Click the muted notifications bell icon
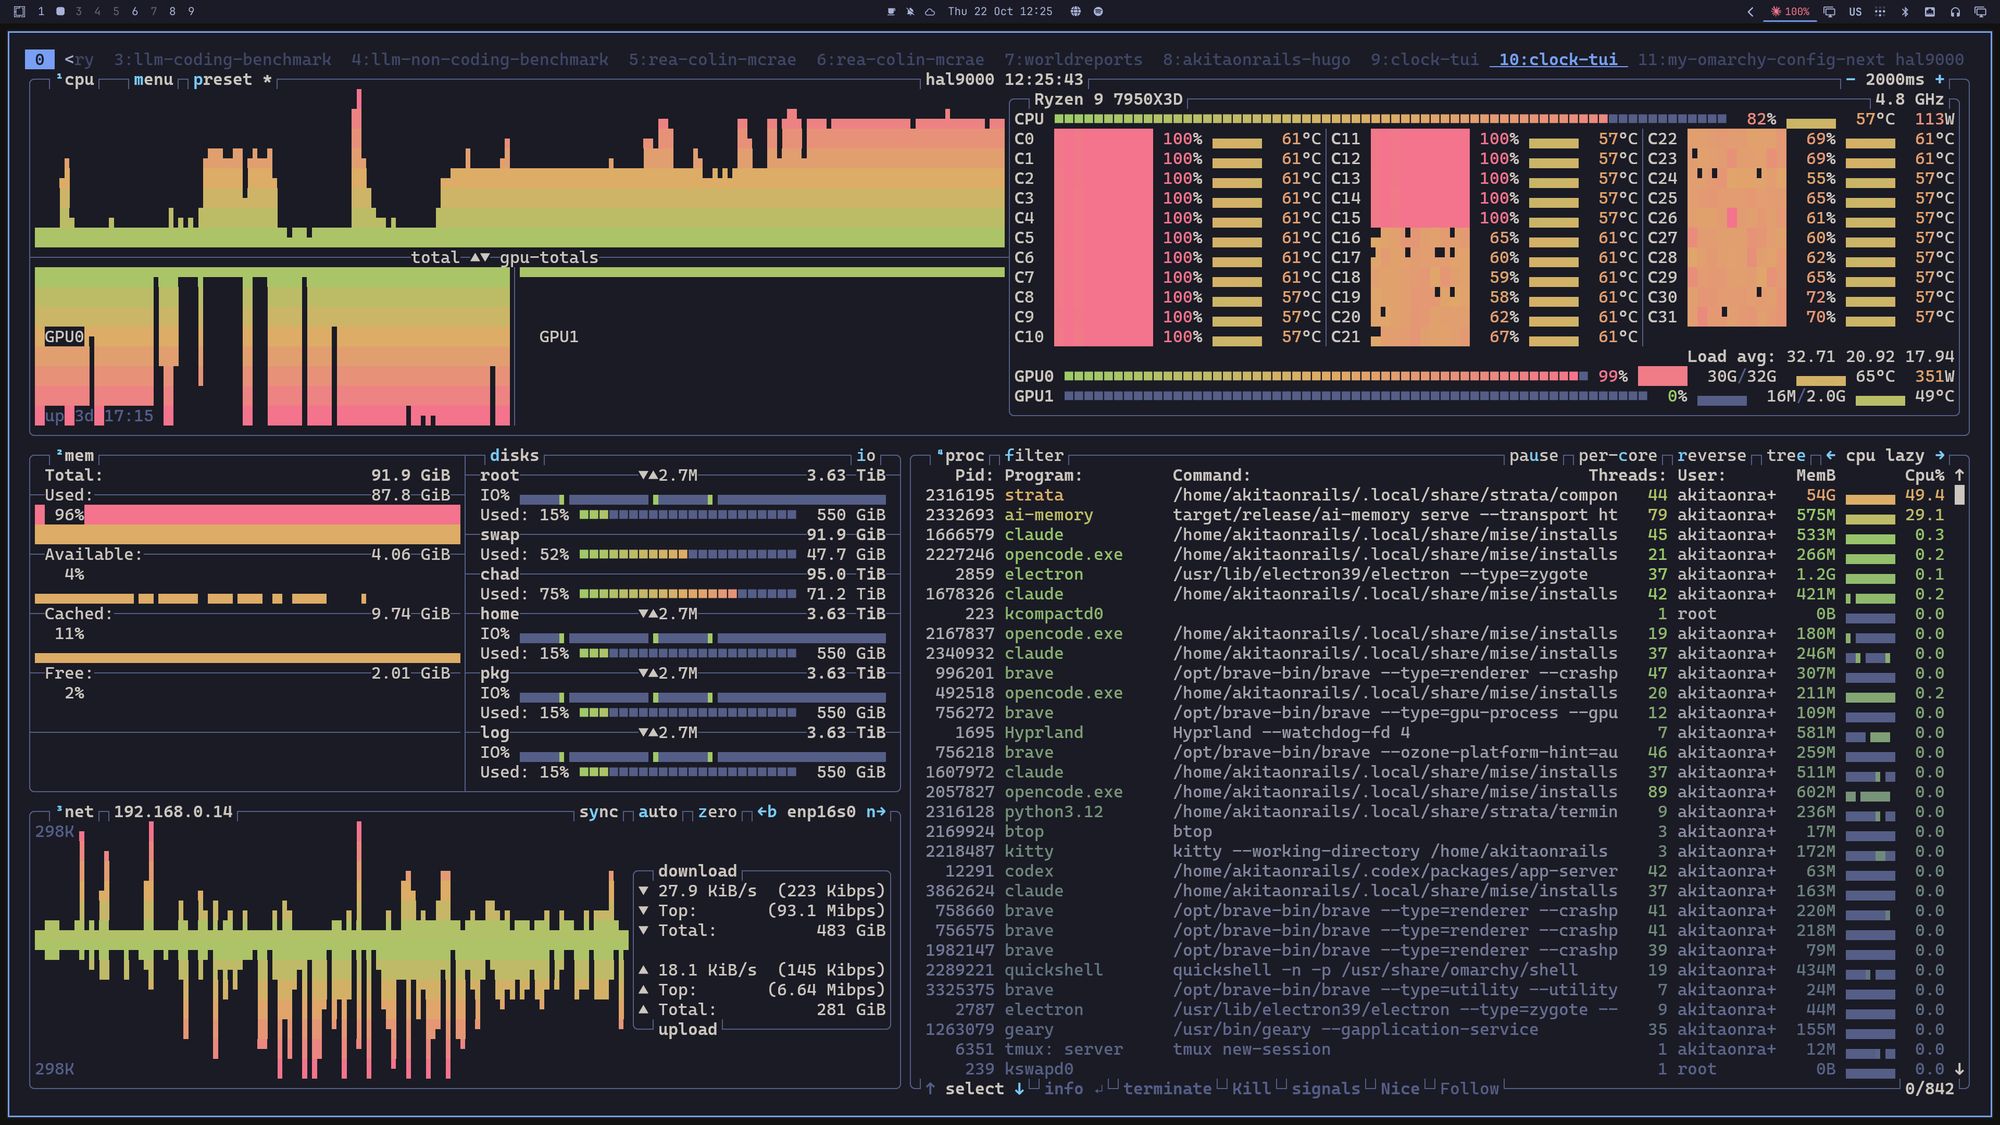 (x=910, y=11)
